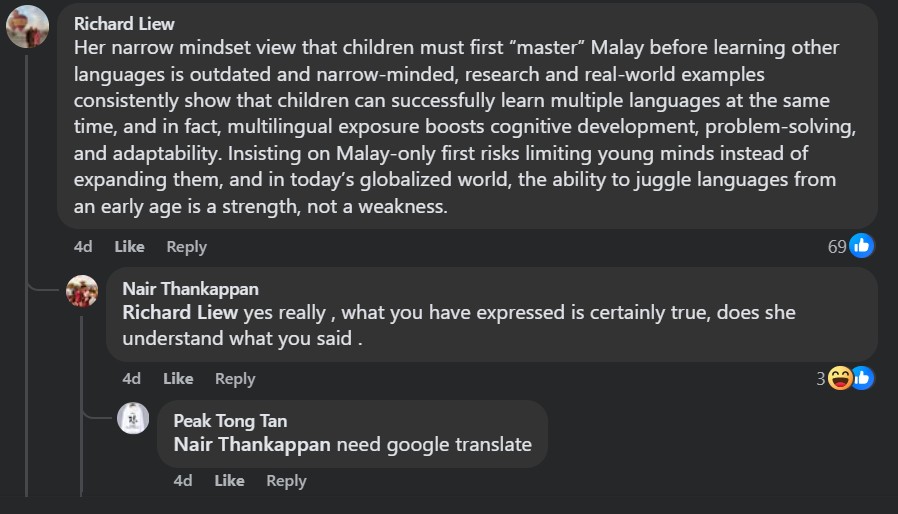Like Richard Liew's comment
Image resolution: width=898 pixels, height=514 pixels.
129,247
